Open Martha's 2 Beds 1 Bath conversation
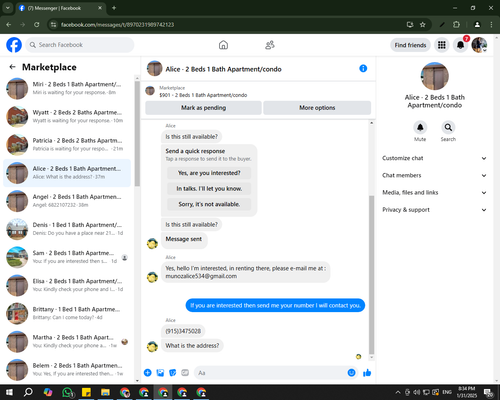This screenshot has height=400, width=500. 67,342
